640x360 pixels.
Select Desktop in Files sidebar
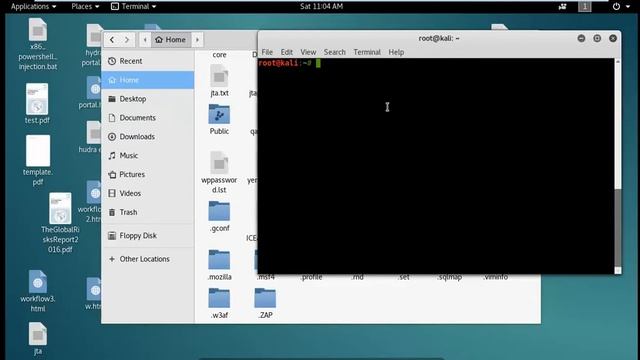(x=148, y=99)
